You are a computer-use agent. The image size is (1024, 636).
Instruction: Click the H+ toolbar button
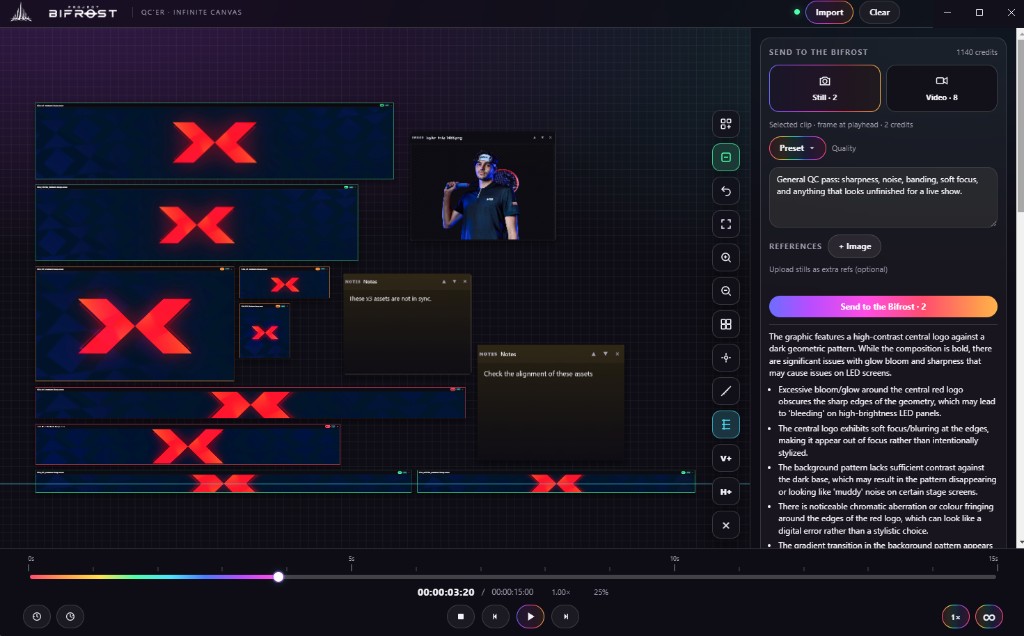[726, 492]
